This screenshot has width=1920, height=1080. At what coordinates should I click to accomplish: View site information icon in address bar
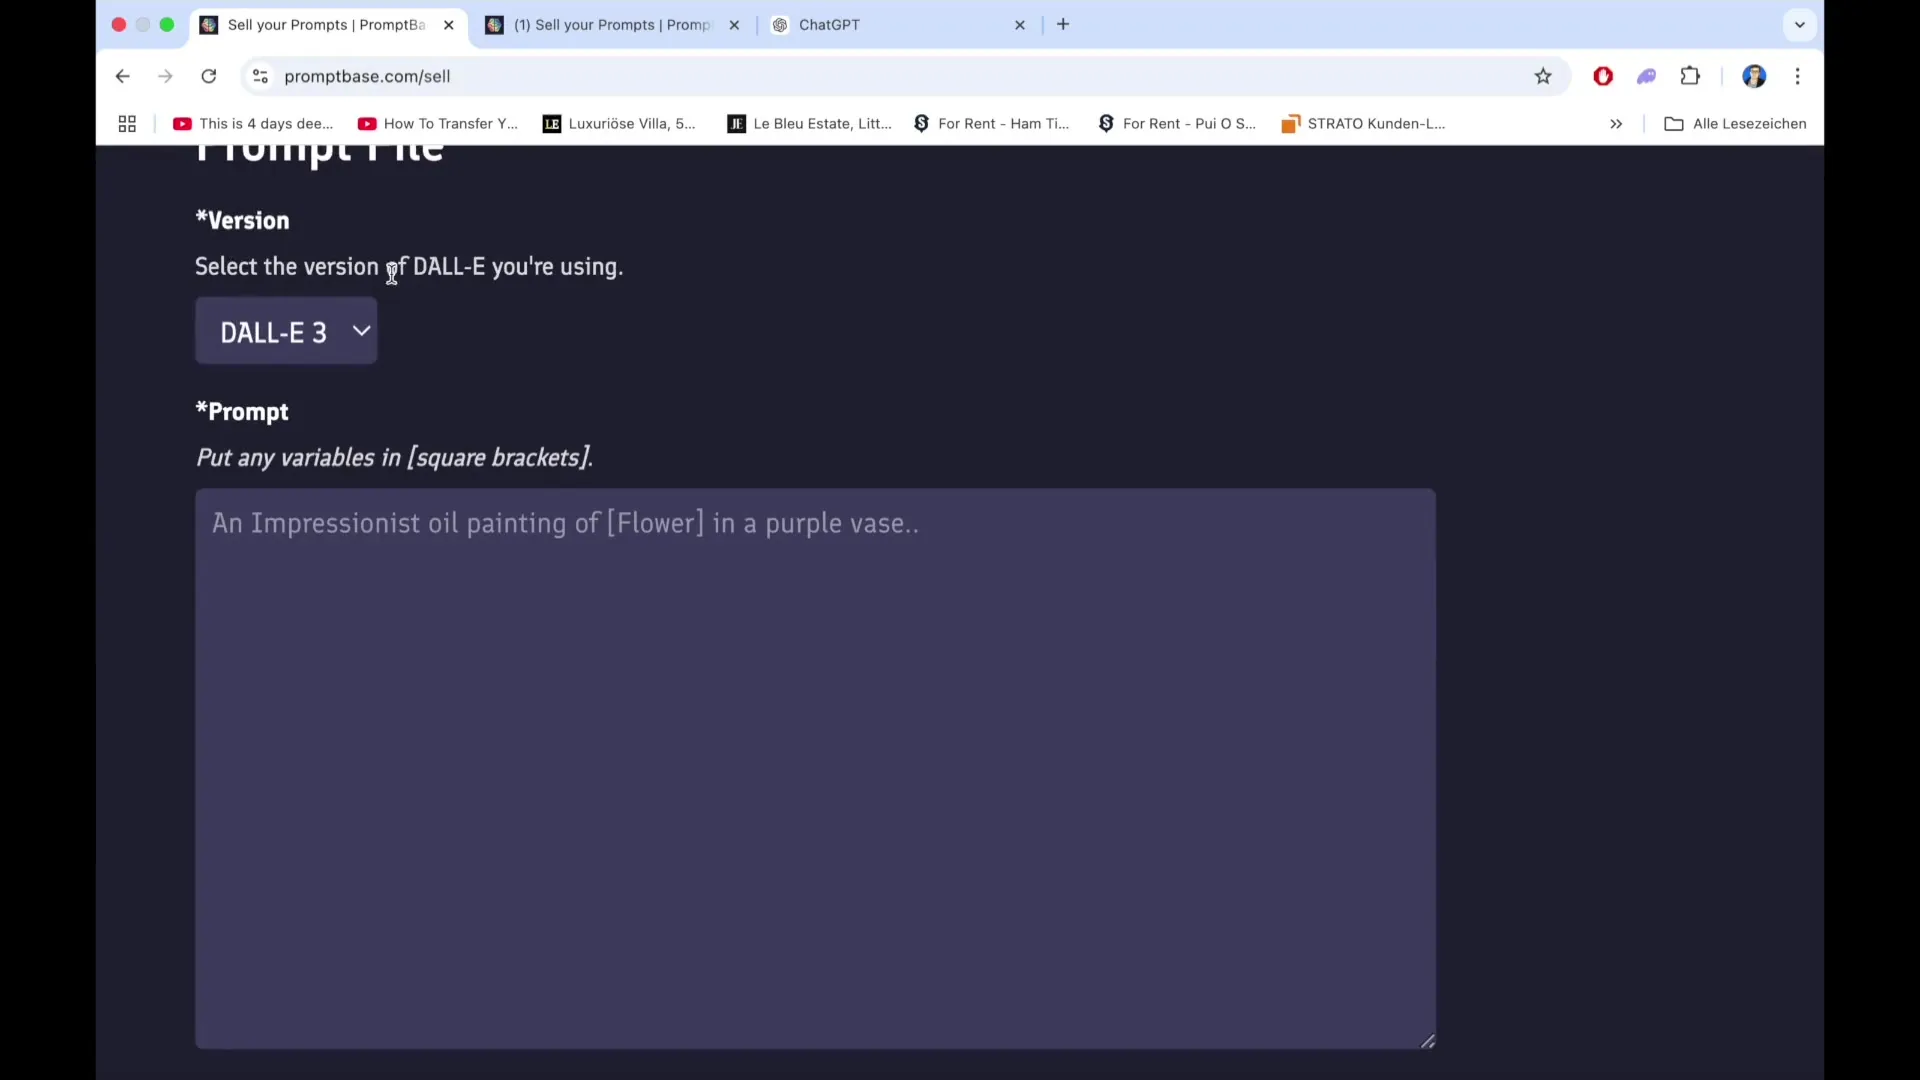click(260, 76)
